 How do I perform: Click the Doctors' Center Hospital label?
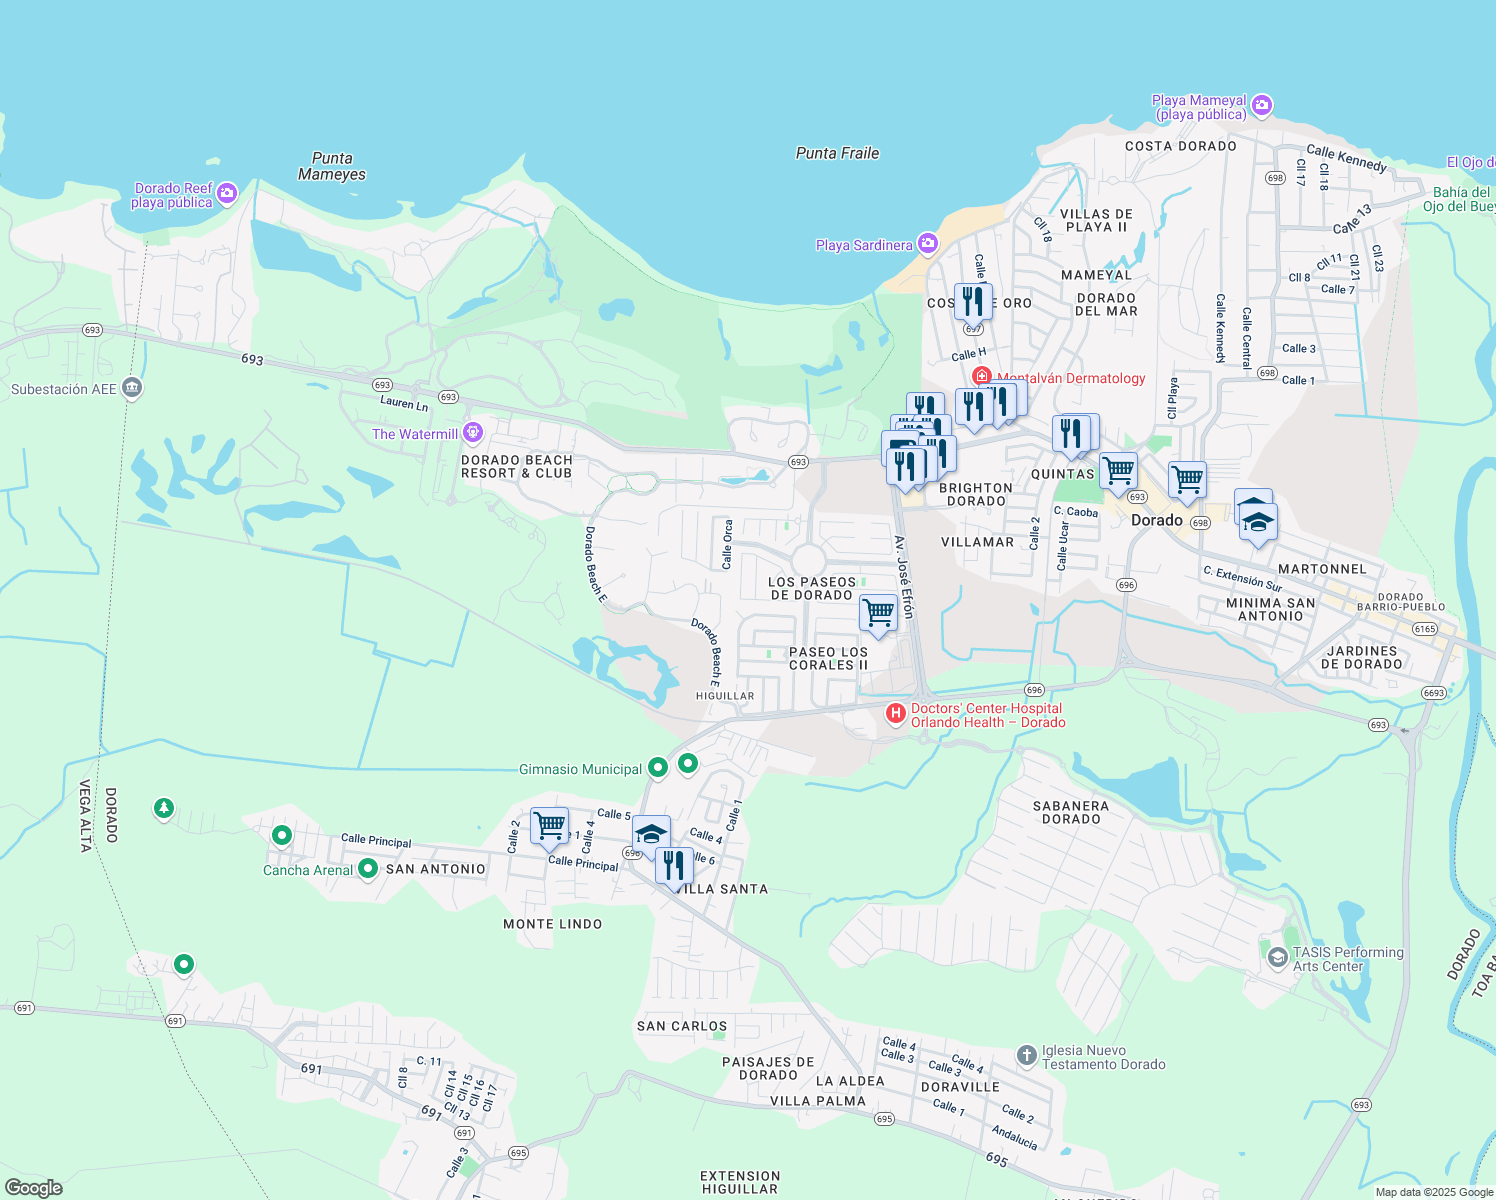coord(987,715)
